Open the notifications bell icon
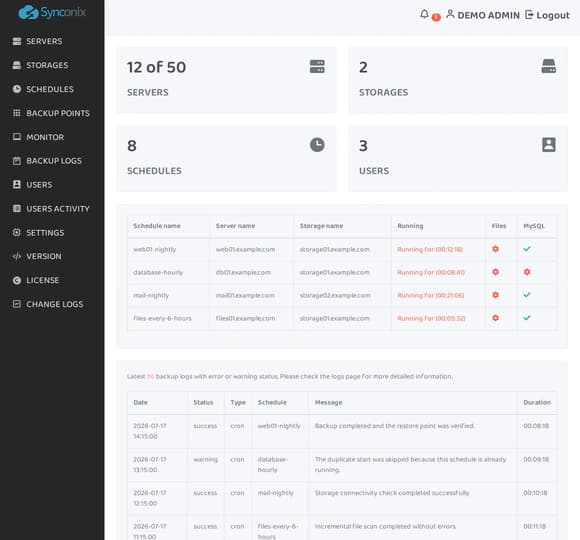 point(424,14)
